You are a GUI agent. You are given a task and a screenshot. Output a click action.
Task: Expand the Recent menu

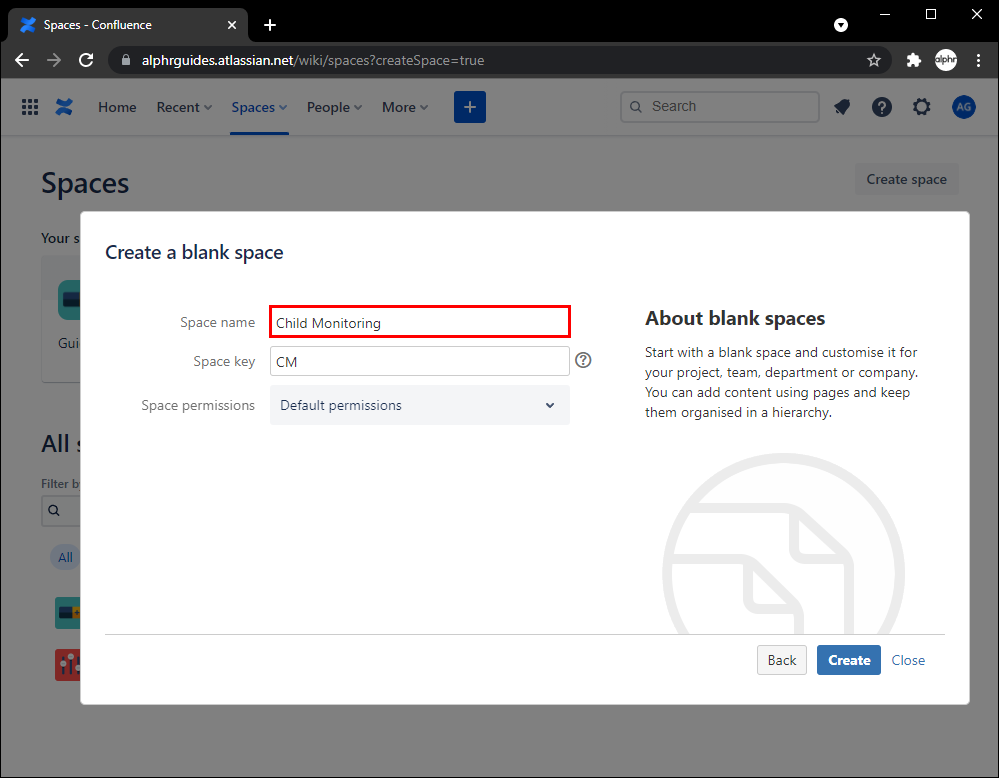click(x=184, y=107)
